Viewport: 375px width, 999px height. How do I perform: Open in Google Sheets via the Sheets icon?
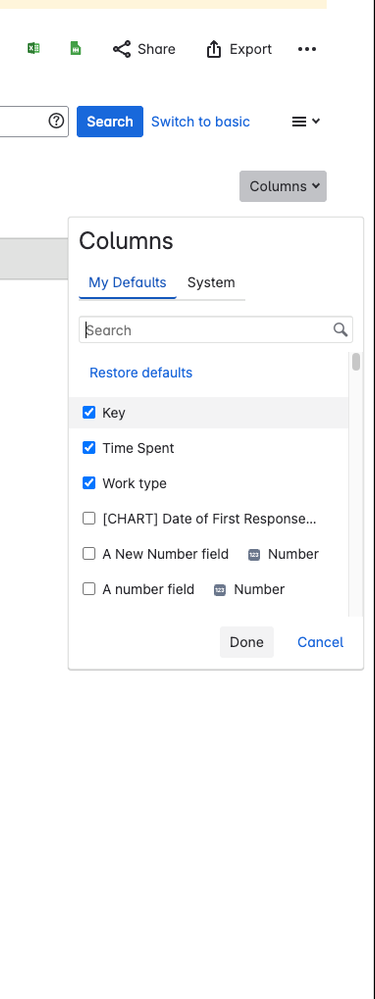[x=76, y=48]
